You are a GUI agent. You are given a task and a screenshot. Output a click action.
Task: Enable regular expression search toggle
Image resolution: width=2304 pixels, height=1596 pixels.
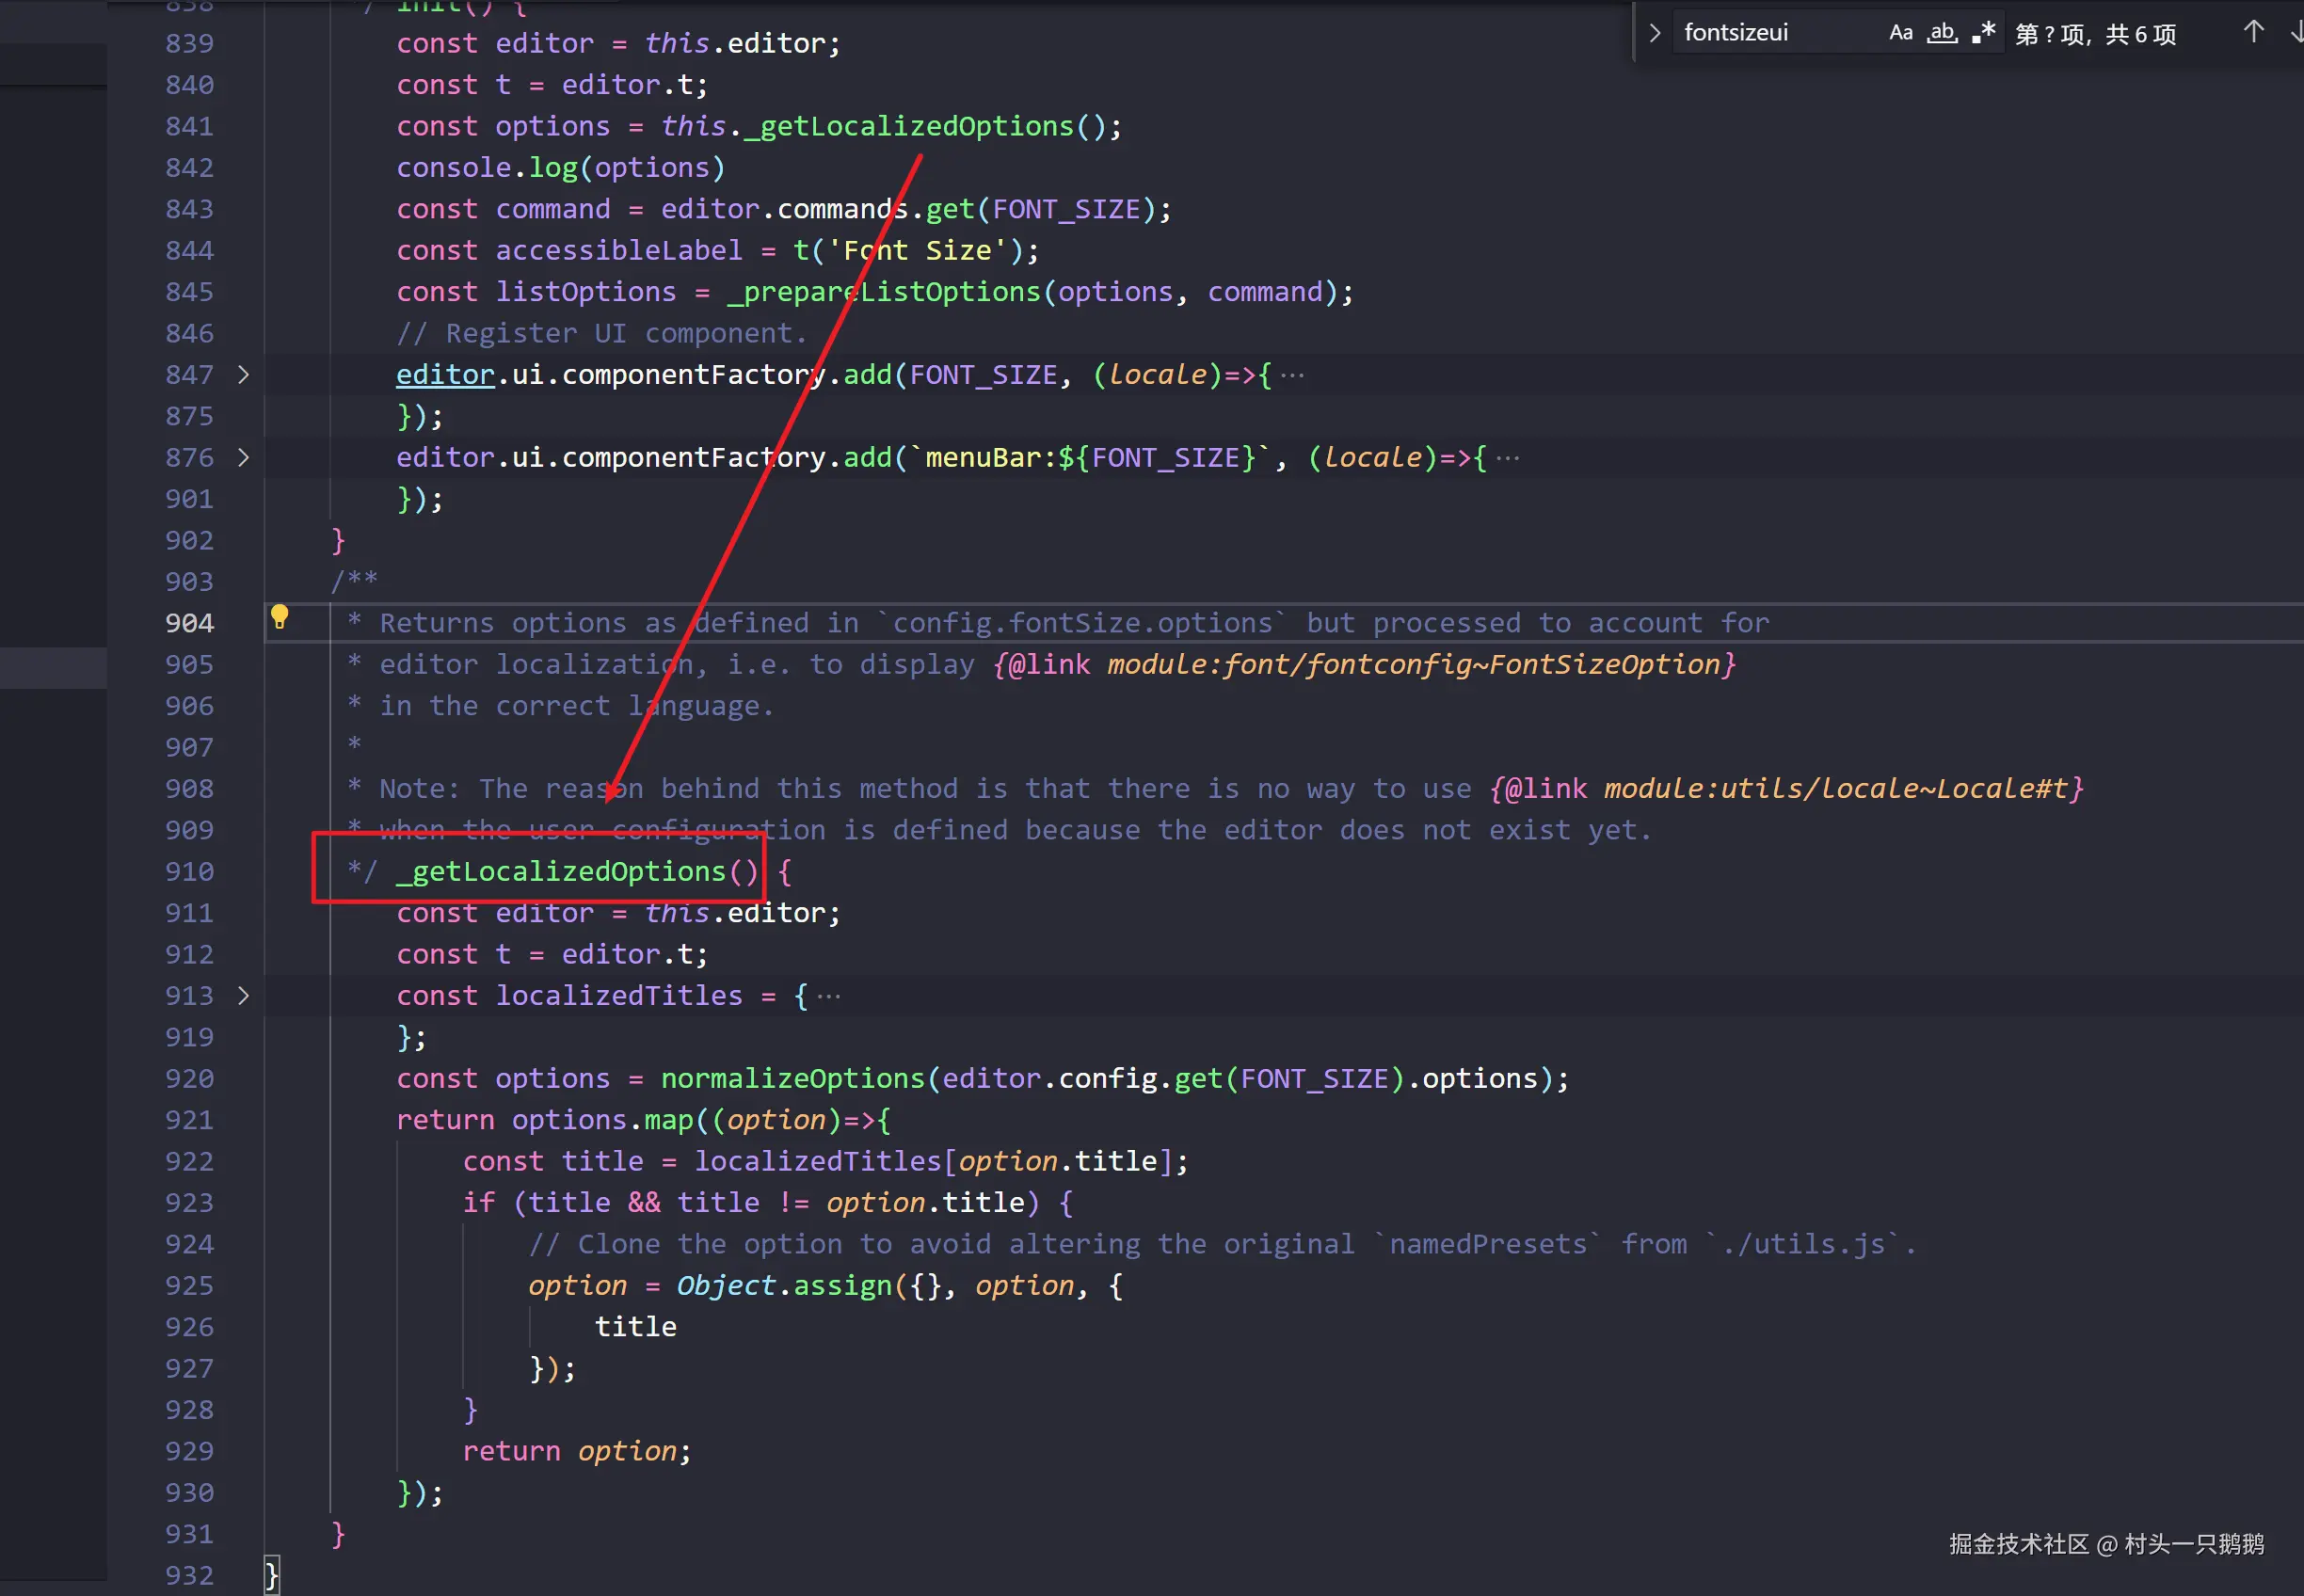(1984, 33)
